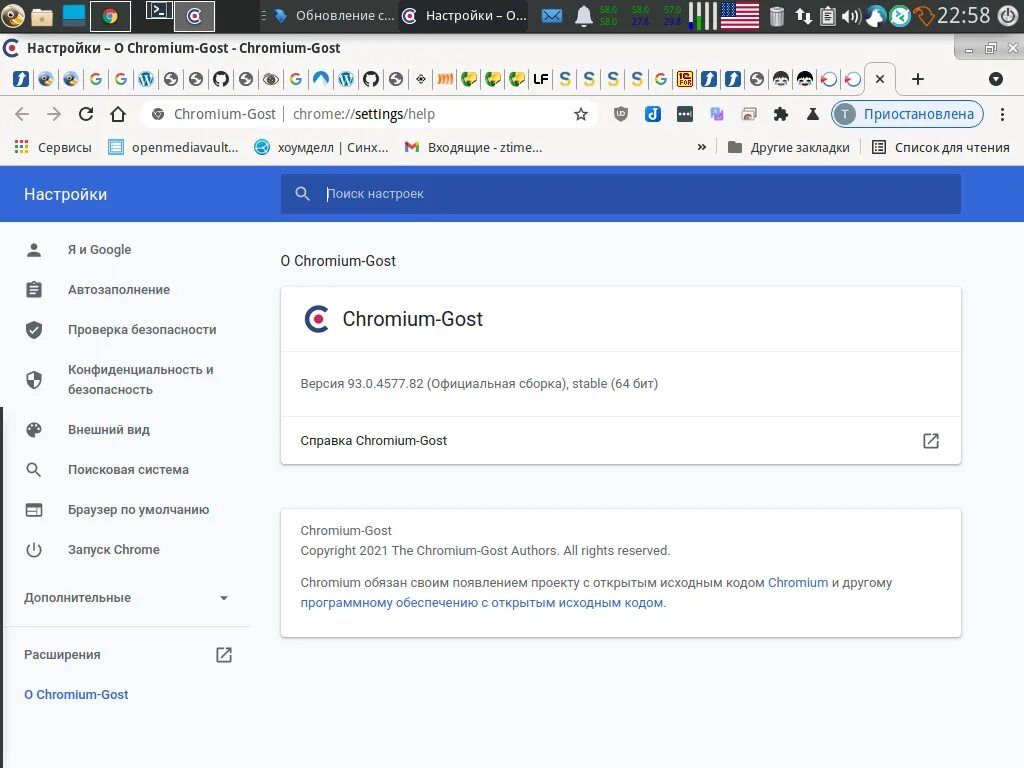1024x768 pixels.
Task: Open the tab search dropdown arrow
Action: 995,79
